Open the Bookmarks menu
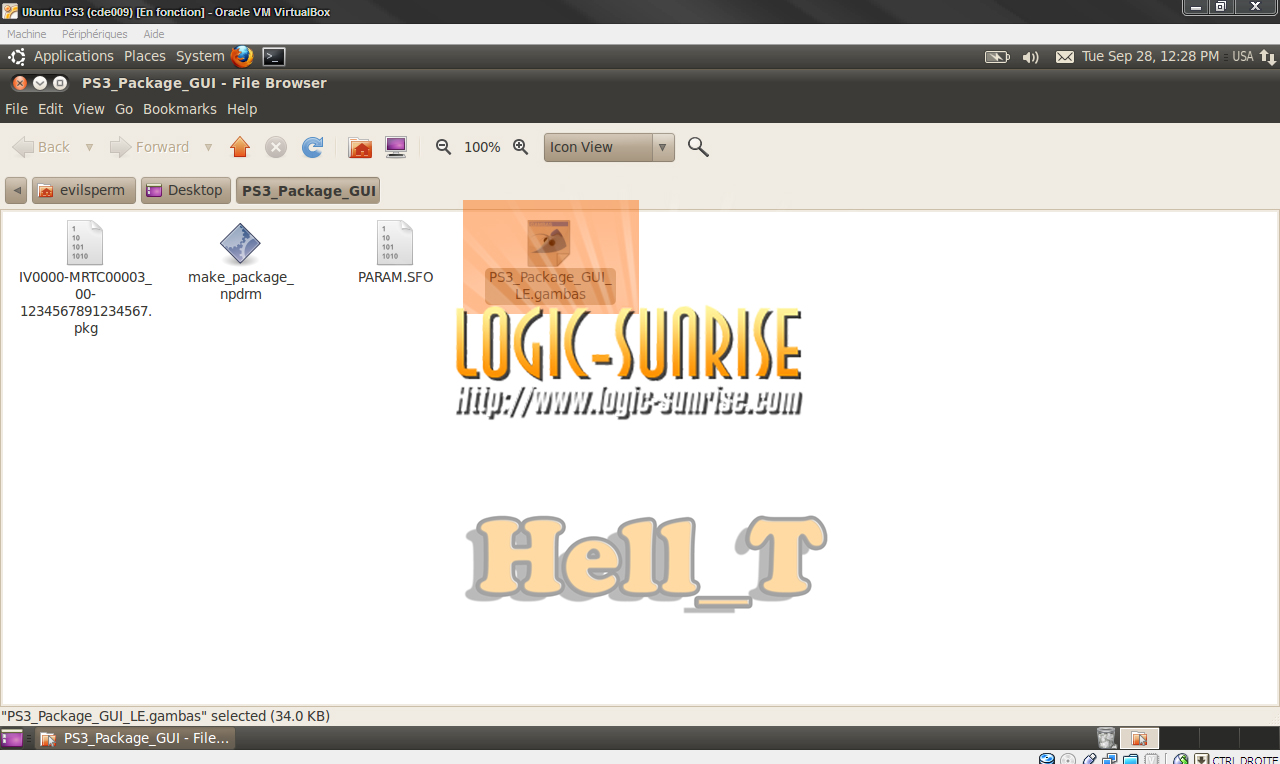The width and height of the screenshot is (1280, 764). [x=180, y=109]
